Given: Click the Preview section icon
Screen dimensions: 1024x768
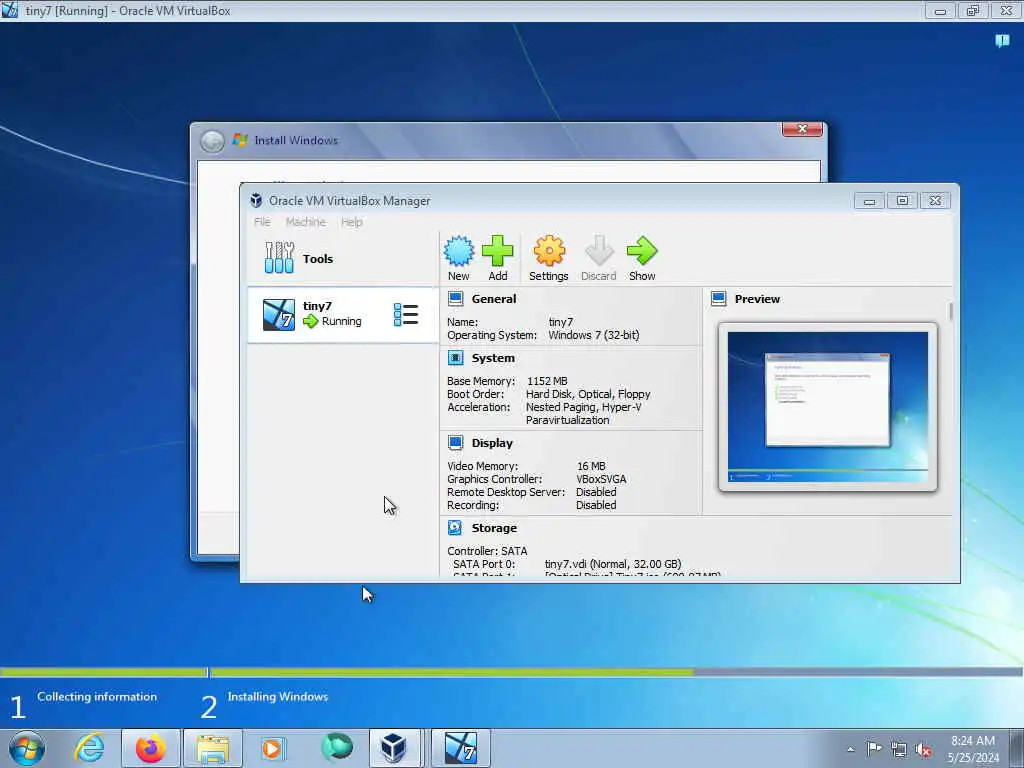Looking at the screenshot, I should 718,299.
